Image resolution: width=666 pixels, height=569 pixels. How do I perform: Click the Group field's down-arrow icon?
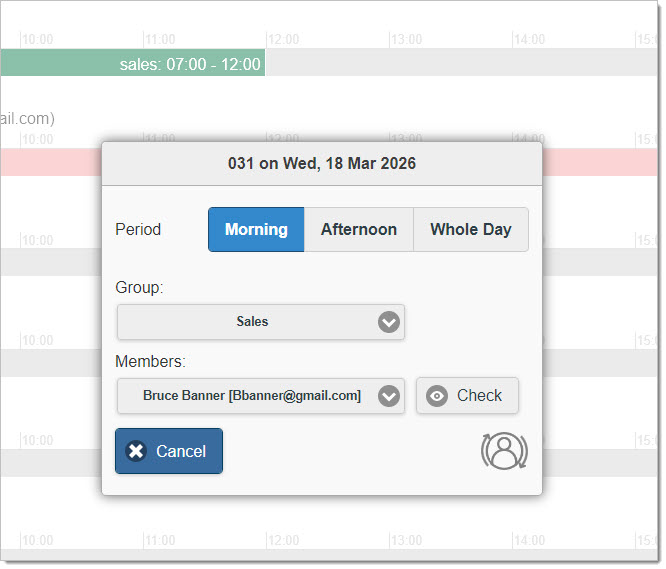click(389, 322)
